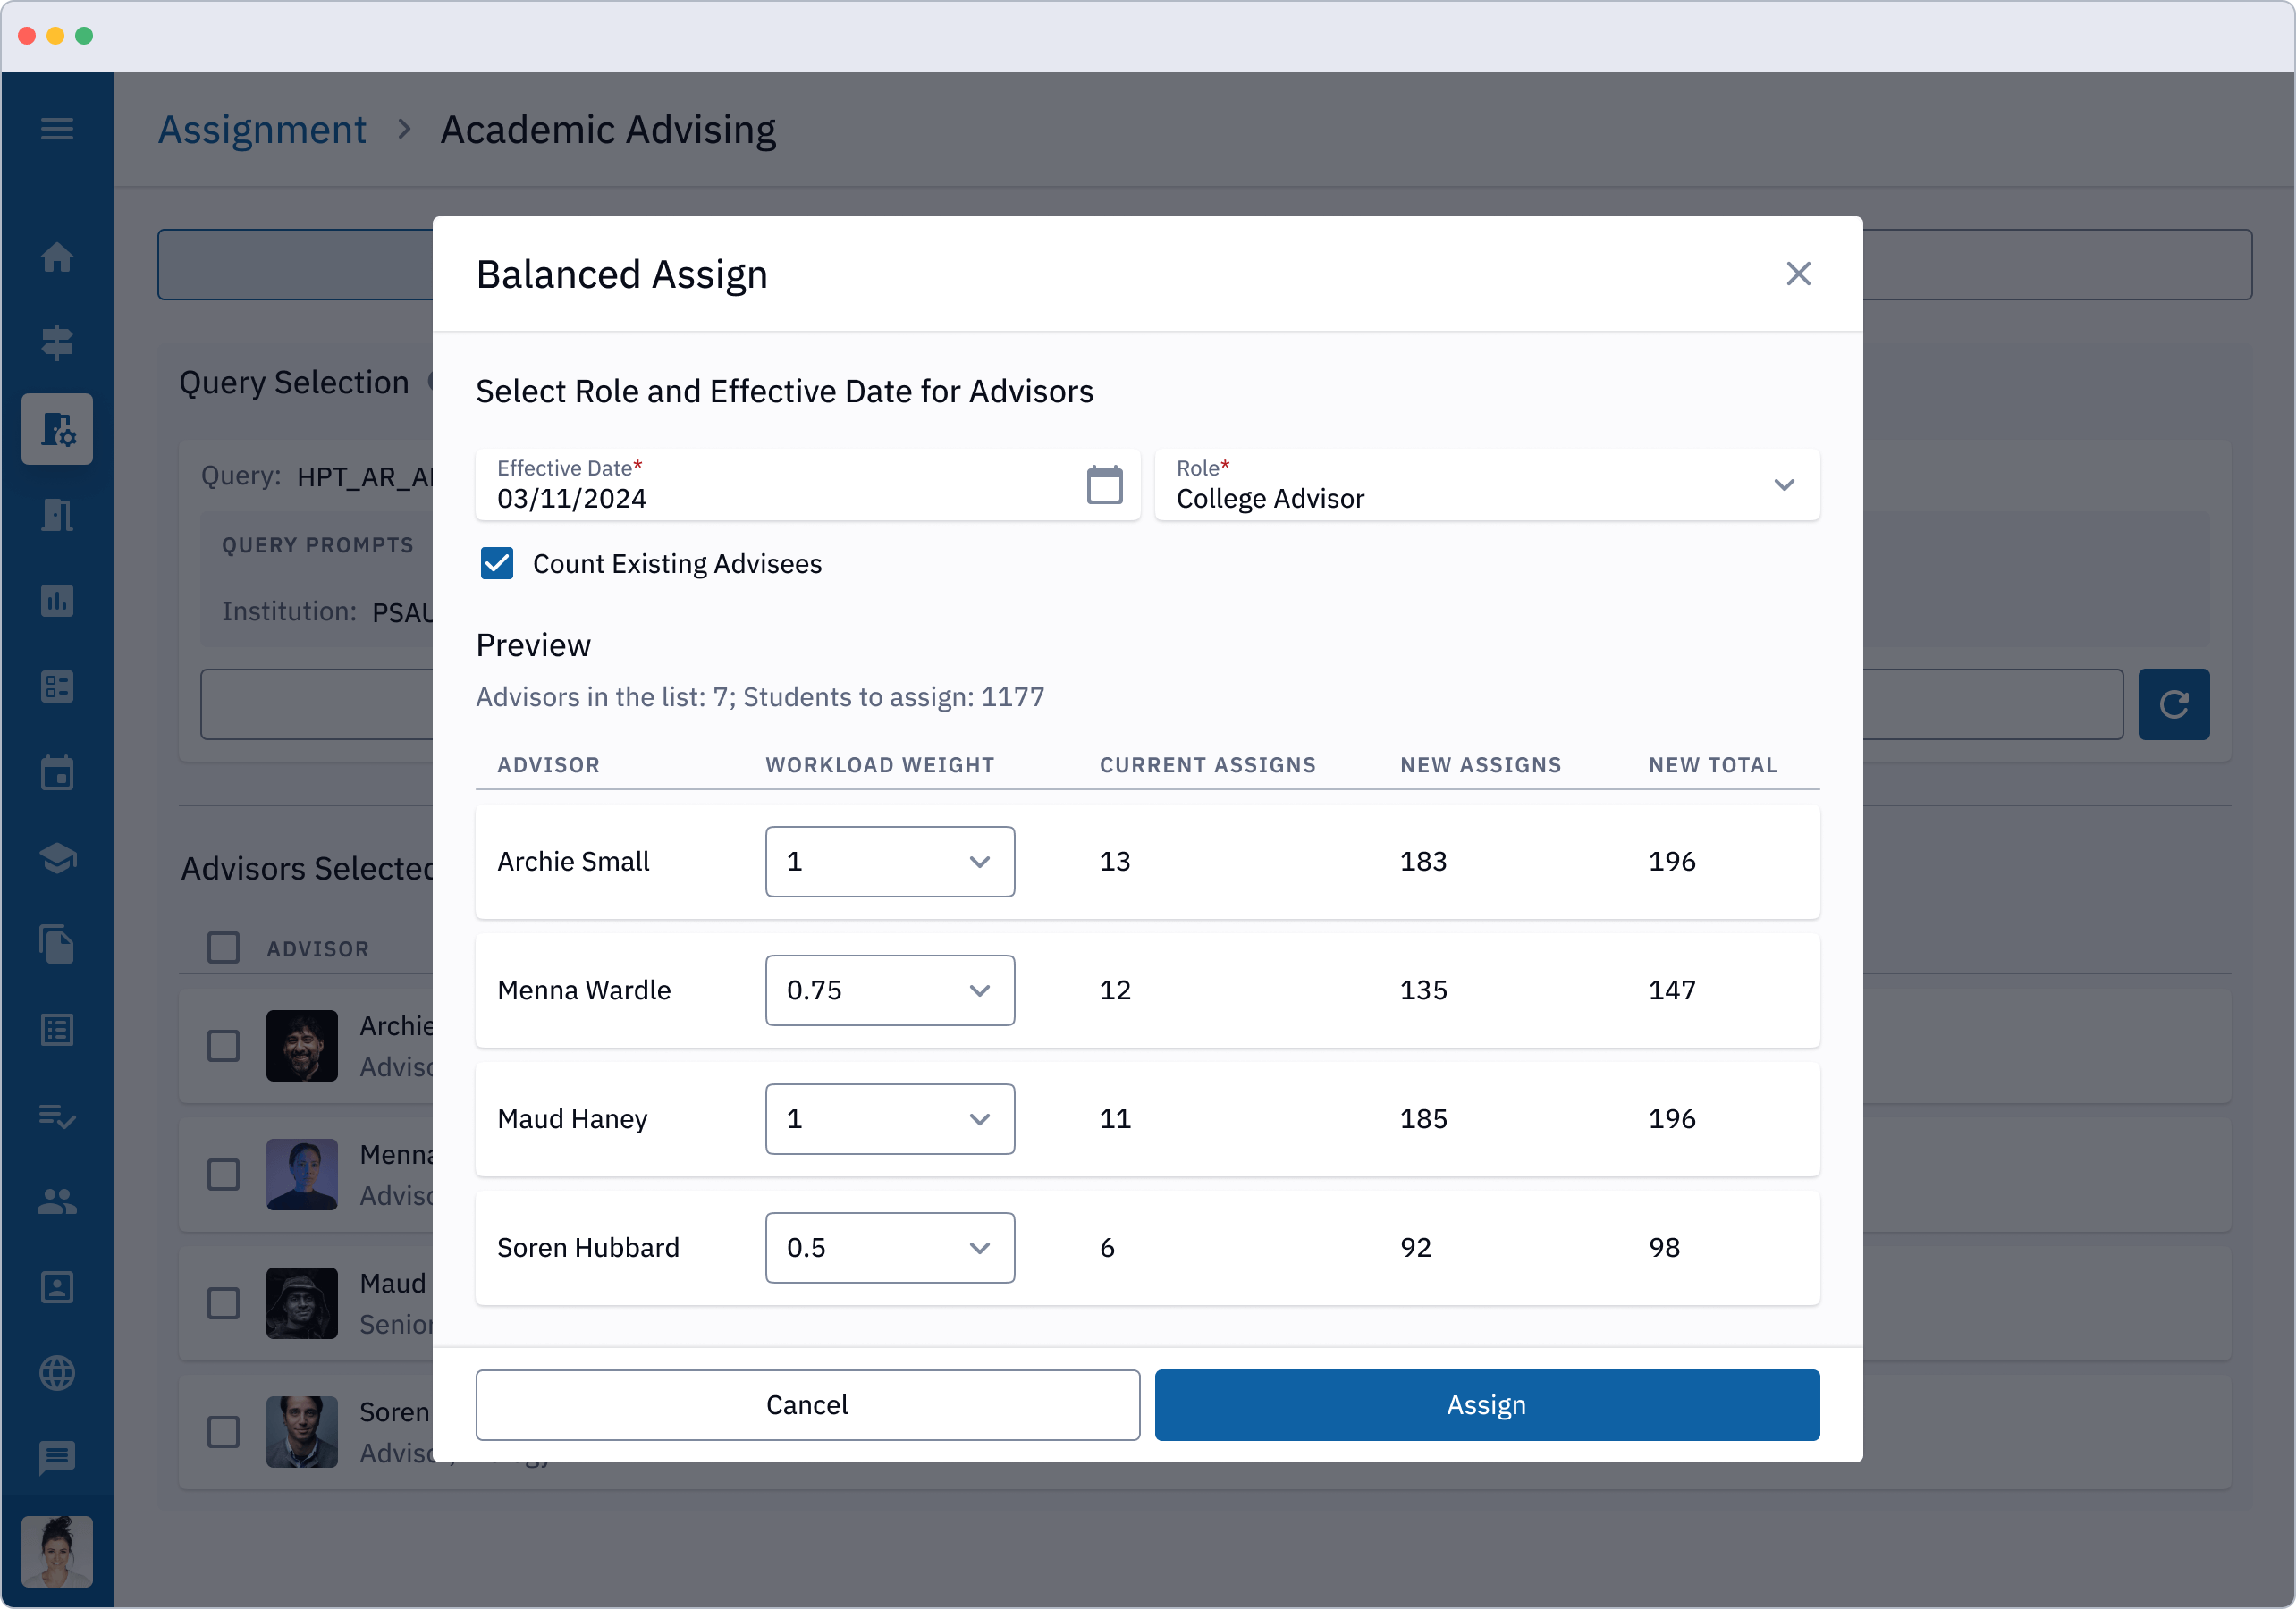Click the breadcrumb chevron separator
This screenshot has width=2296, height=1609.
click(x=404, y=130)
